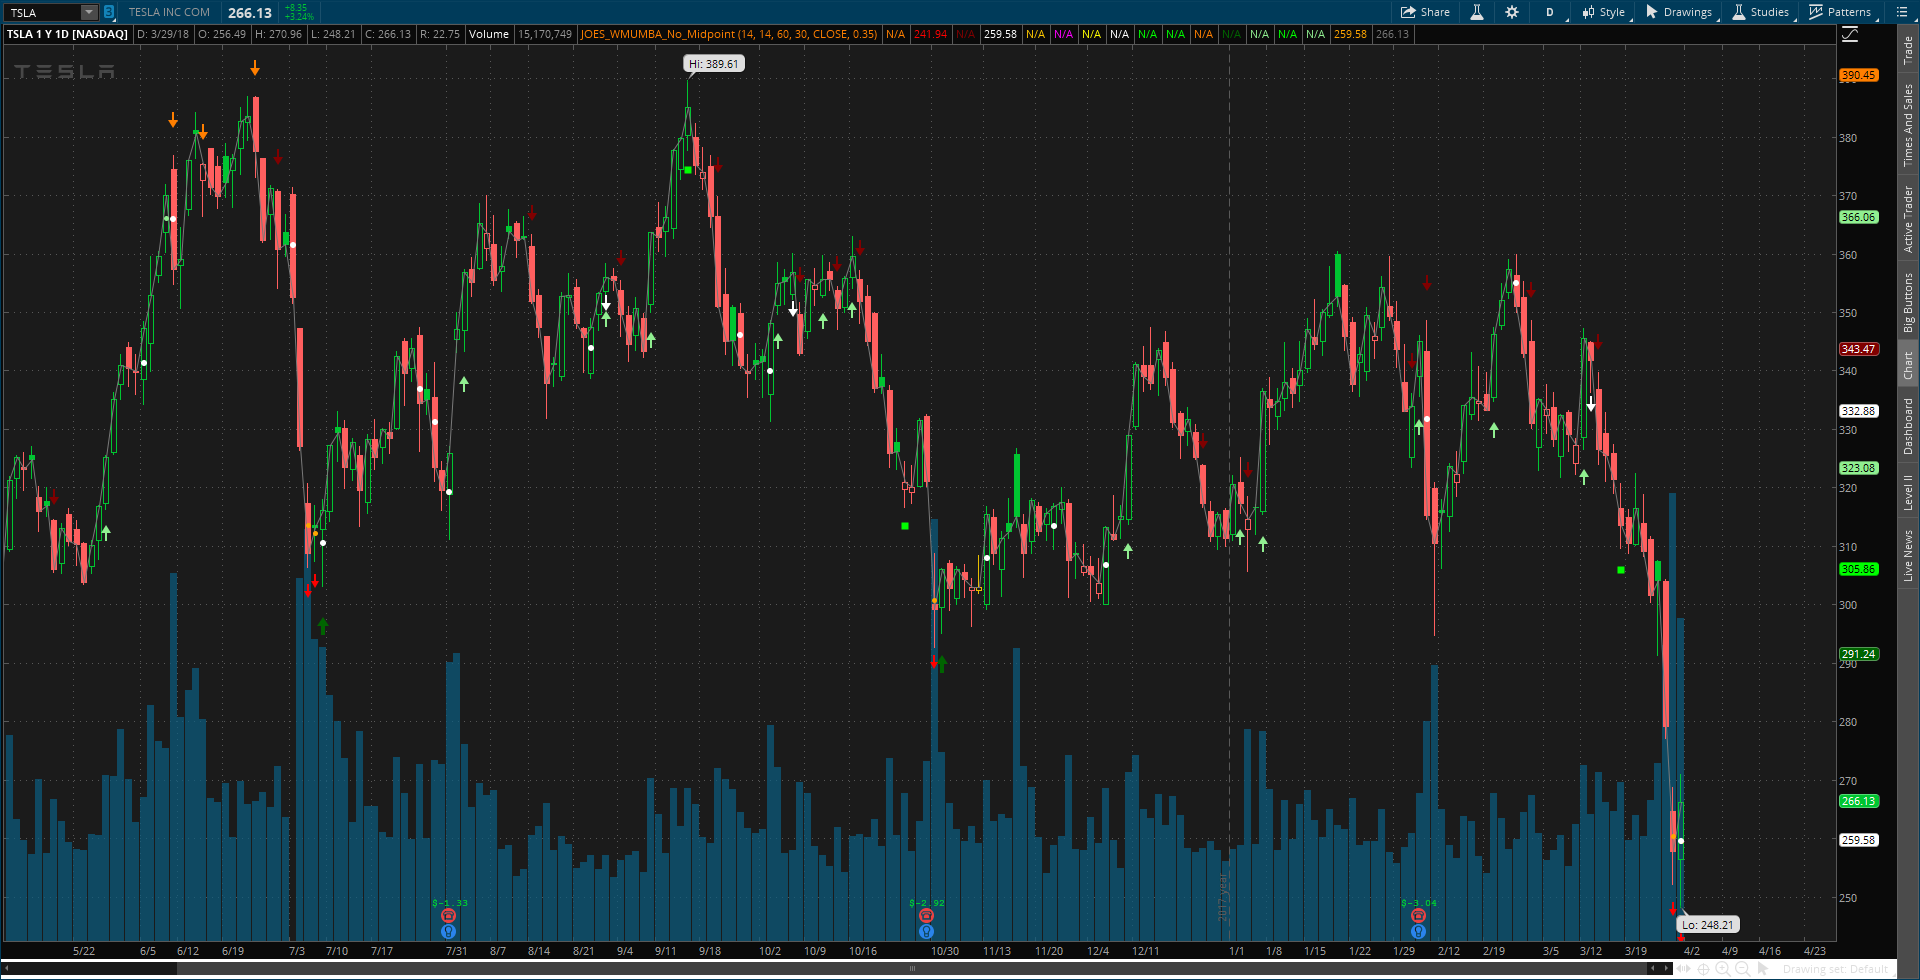Click the 323.08 green price label
Image resolution: width=1920 pixels, height=980 pixels.
(x=1858, y=468)
